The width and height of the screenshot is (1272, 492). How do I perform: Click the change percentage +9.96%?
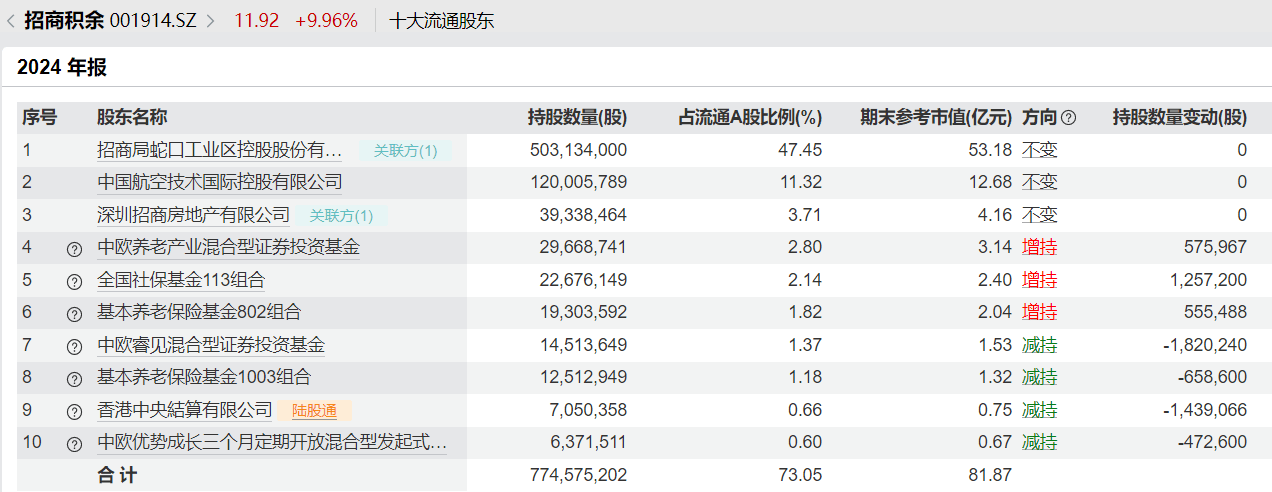pyautogui.click(x=326, y=20)
